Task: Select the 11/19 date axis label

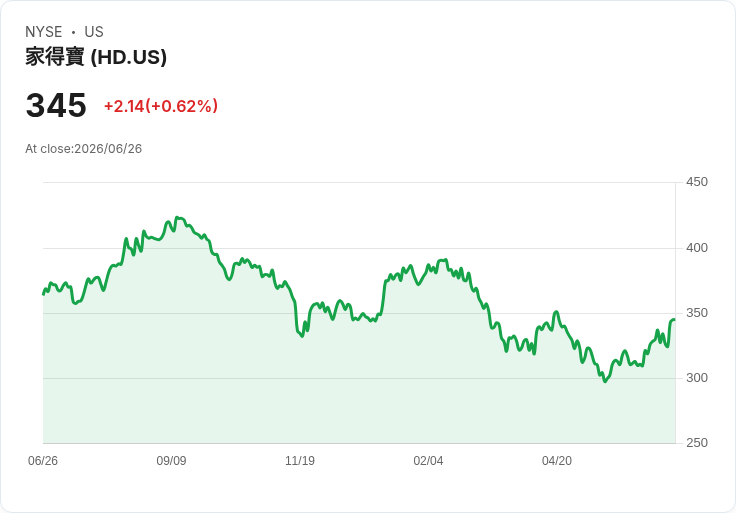Action: click(x=300, y=460)
